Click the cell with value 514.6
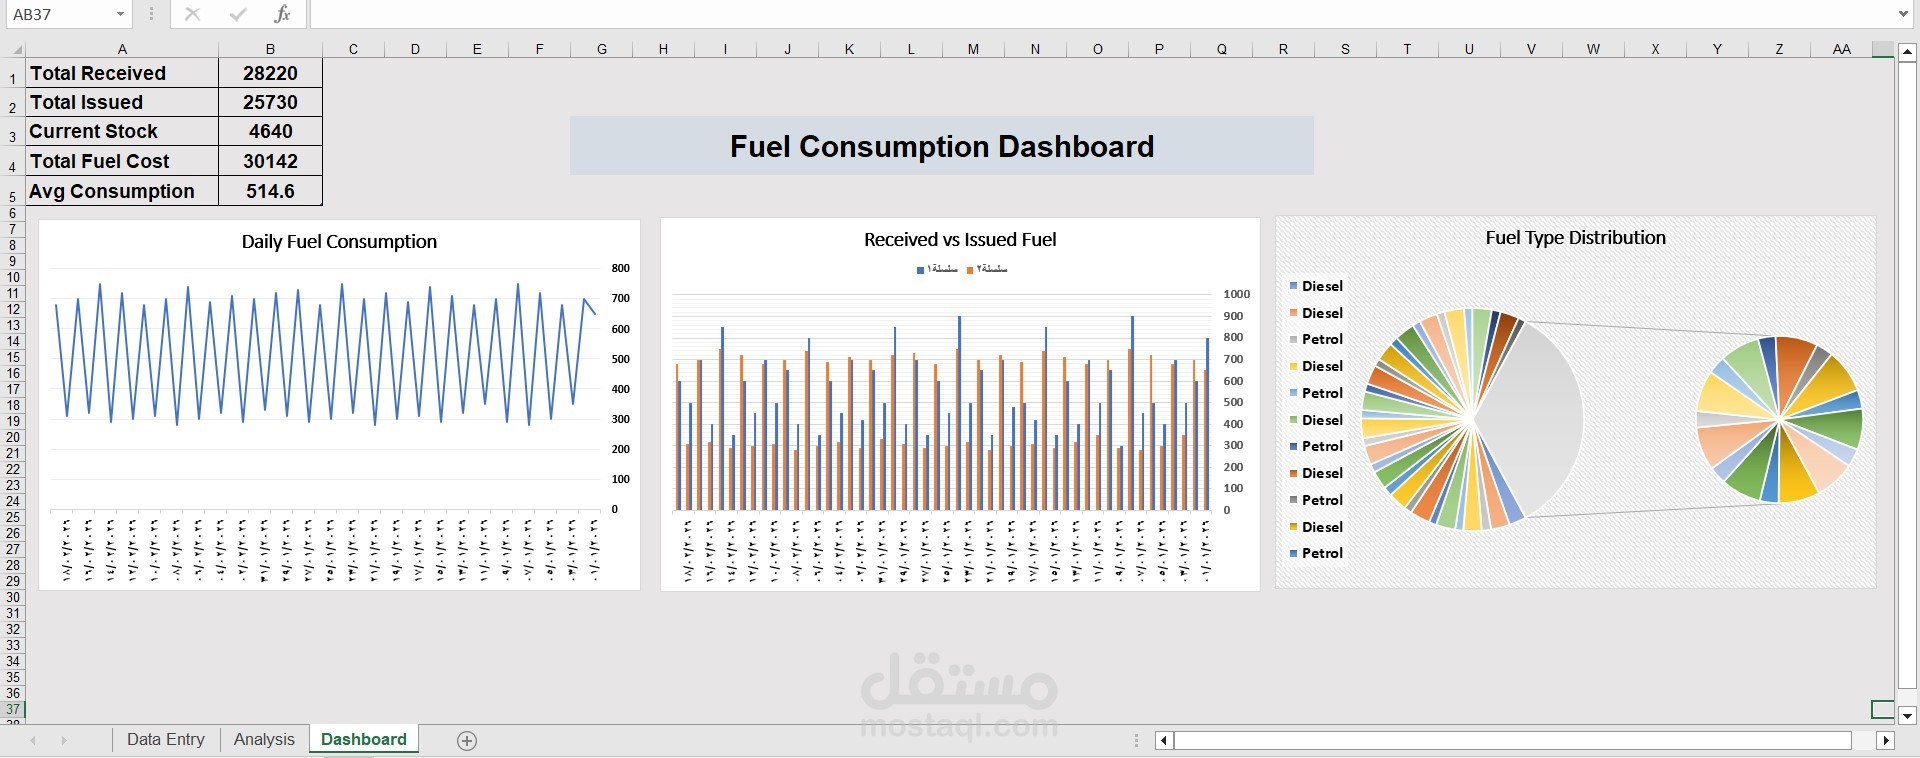The width and height of the screenshot is (1920, 758). point(270,191)
